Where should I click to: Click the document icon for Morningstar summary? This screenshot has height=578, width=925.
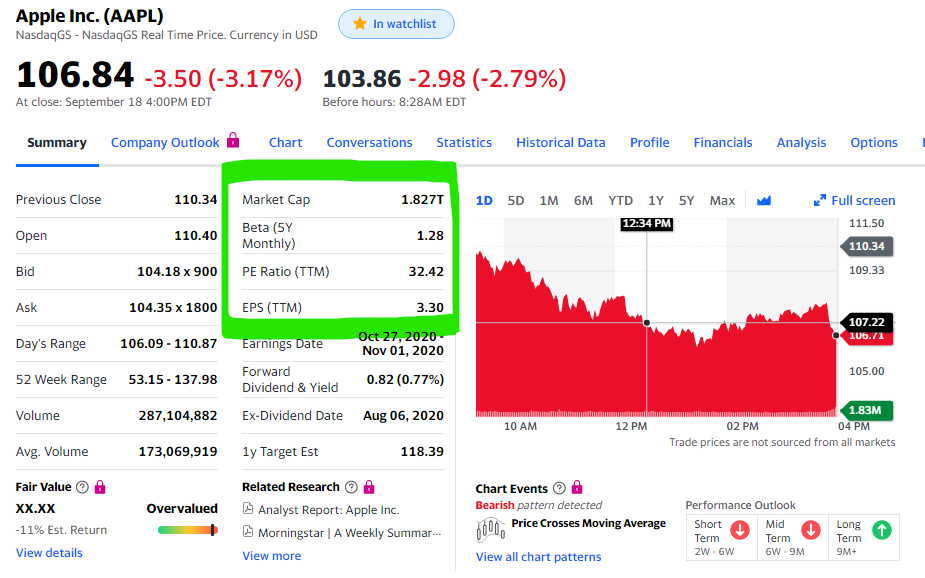[248, 532]
